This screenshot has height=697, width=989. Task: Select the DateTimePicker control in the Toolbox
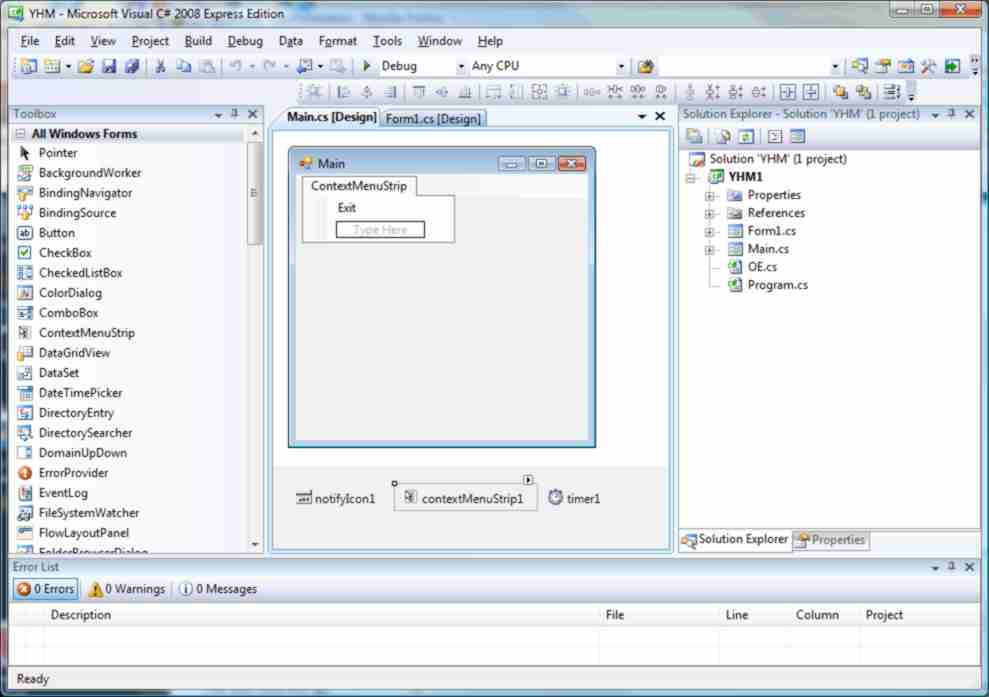click(x=80, y=393)
